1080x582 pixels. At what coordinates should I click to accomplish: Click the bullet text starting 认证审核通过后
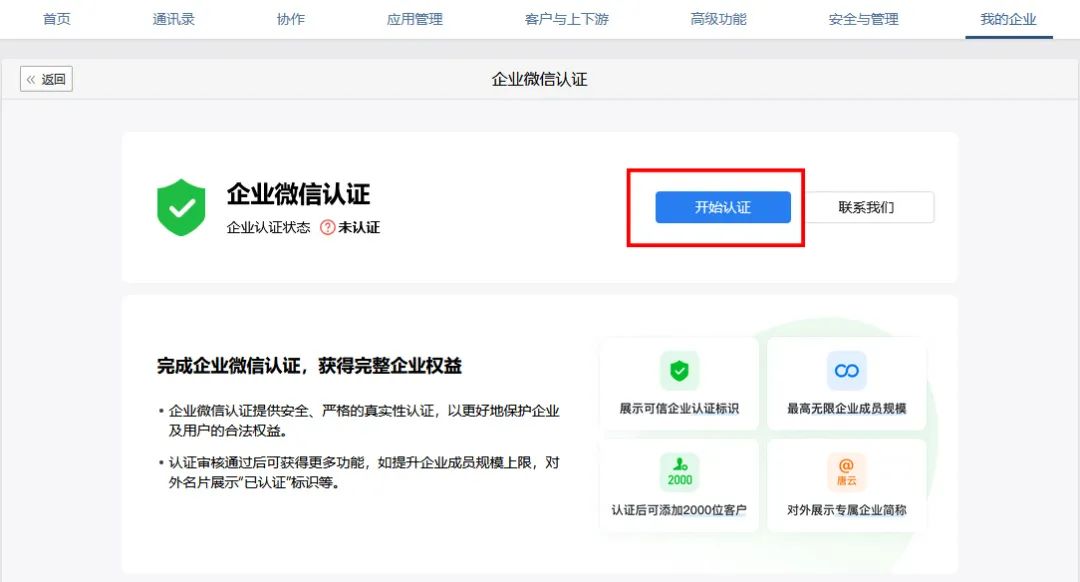click(364, 472)
